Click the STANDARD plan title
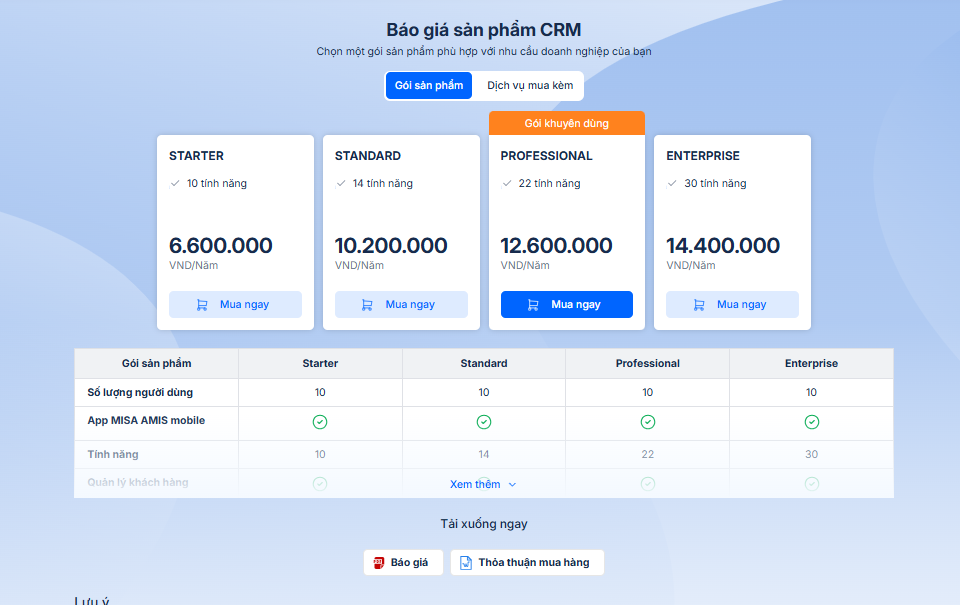960x605 pixels. click(x=368, y=156)
